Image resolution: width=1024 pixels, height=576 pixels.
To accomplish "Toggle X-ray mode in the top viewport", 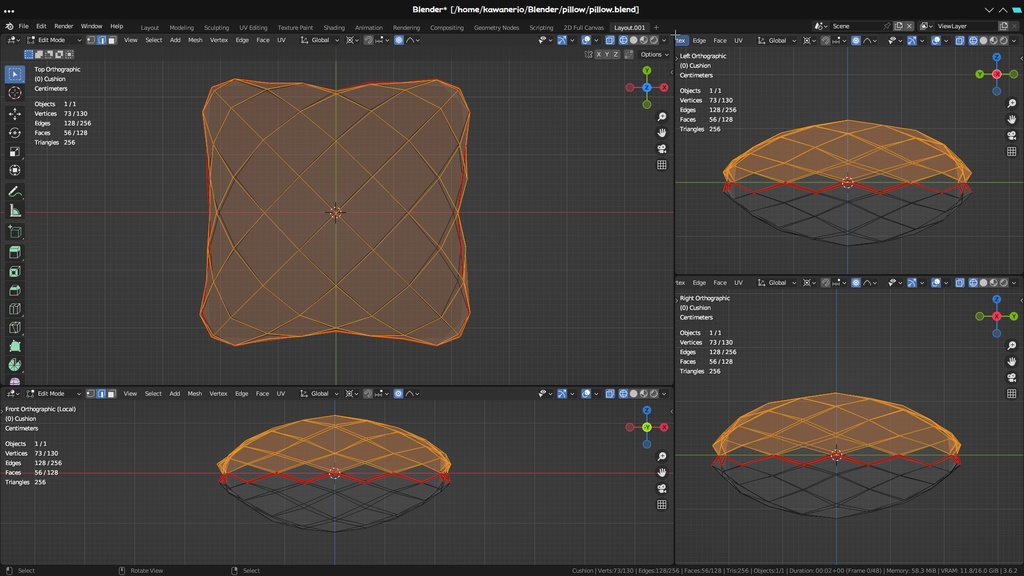I will [610, 39].
